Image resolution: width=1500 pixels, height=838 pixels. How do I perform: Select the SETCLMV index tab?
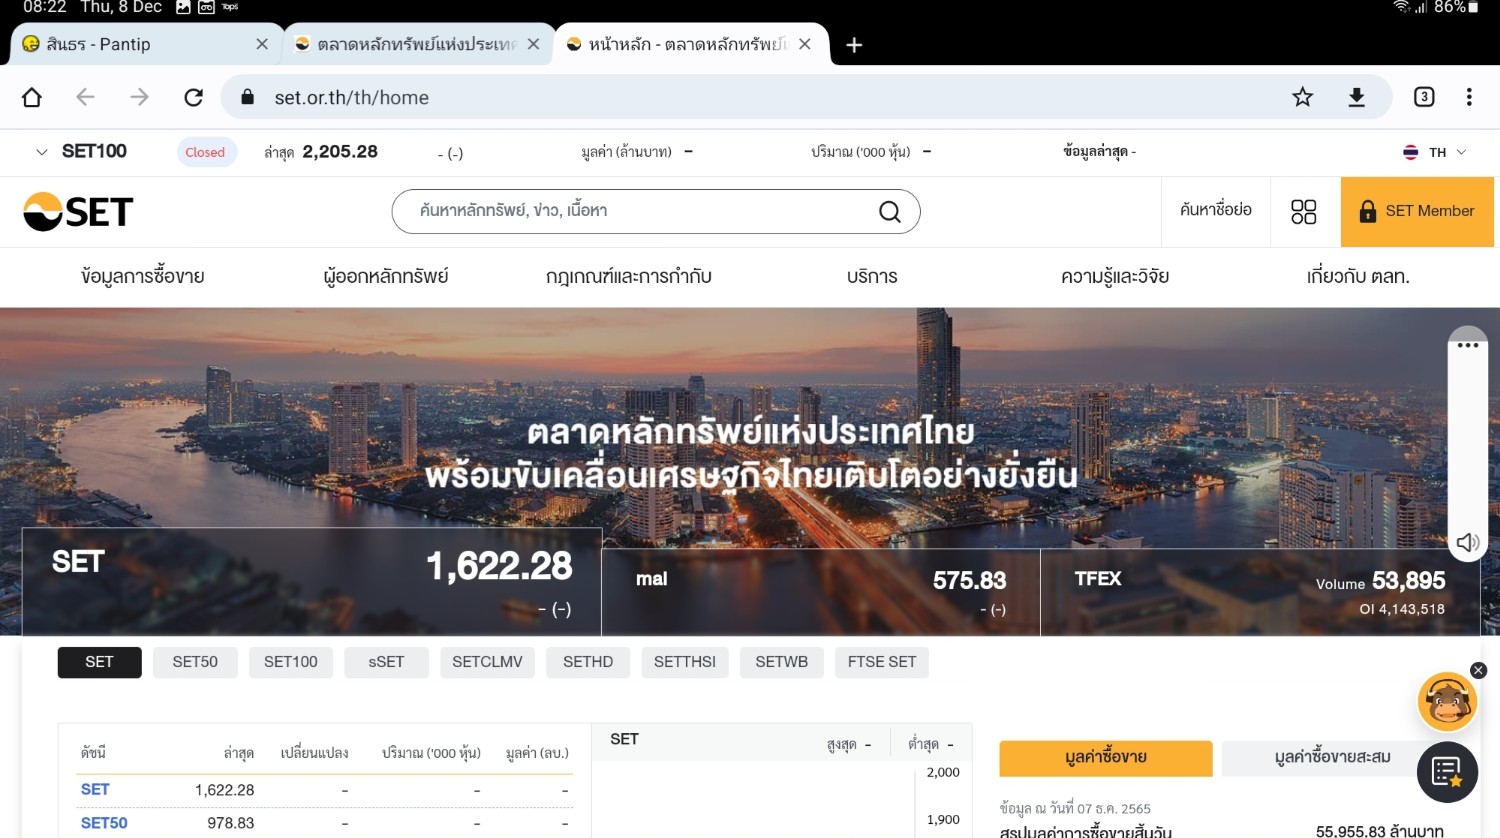[487, 662]
